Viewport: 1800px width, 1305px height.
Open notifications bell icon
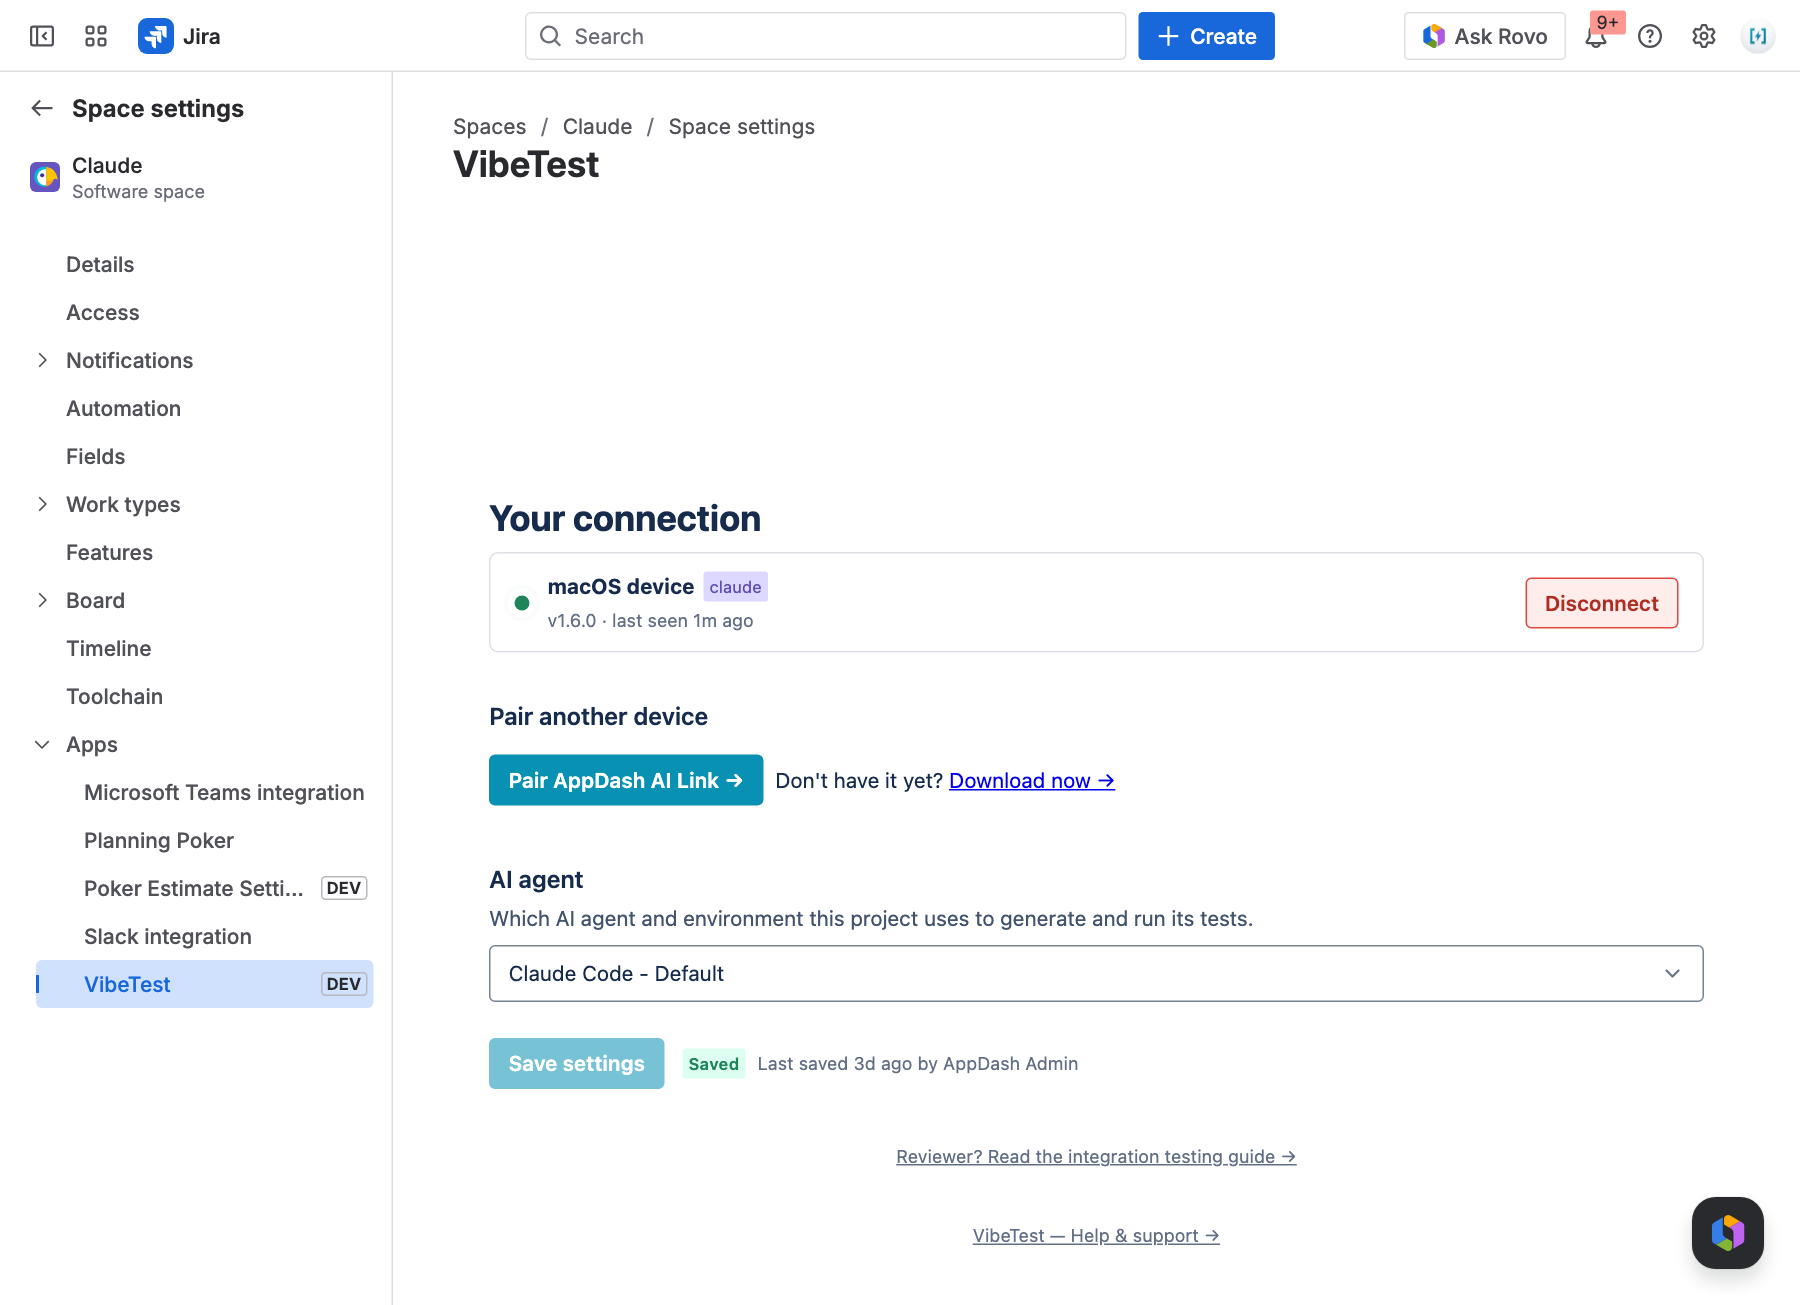coord(1597,36)
